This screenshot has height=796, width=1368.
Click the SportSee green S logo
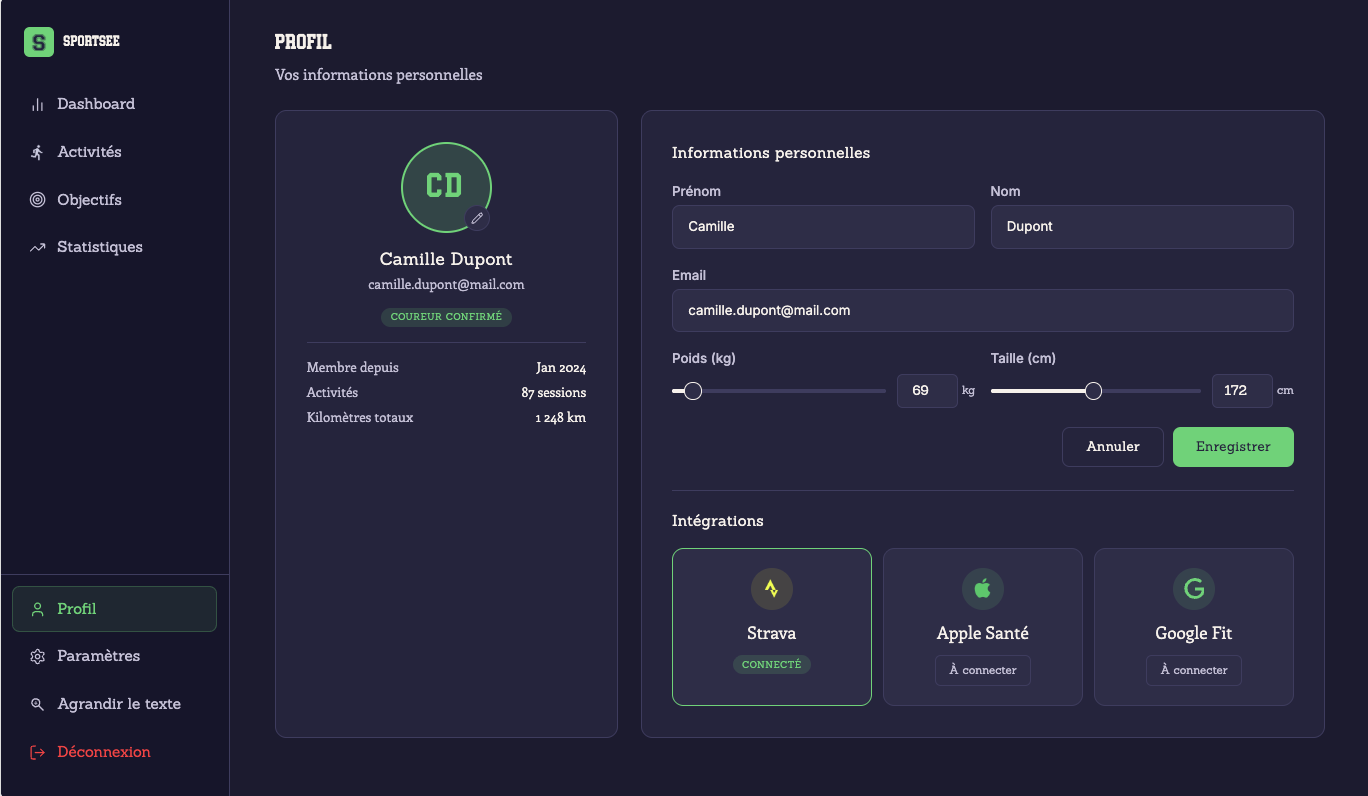(38, 42)
